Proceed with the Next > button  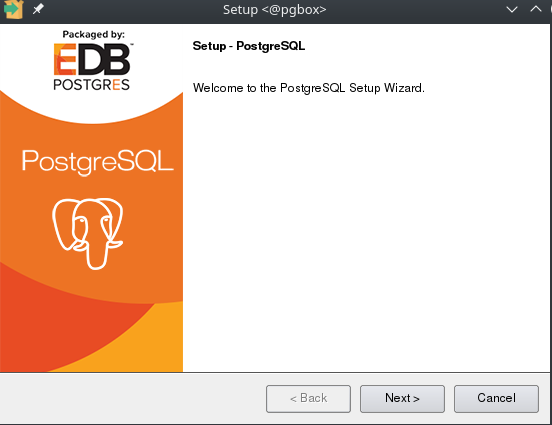coord(402,399)
